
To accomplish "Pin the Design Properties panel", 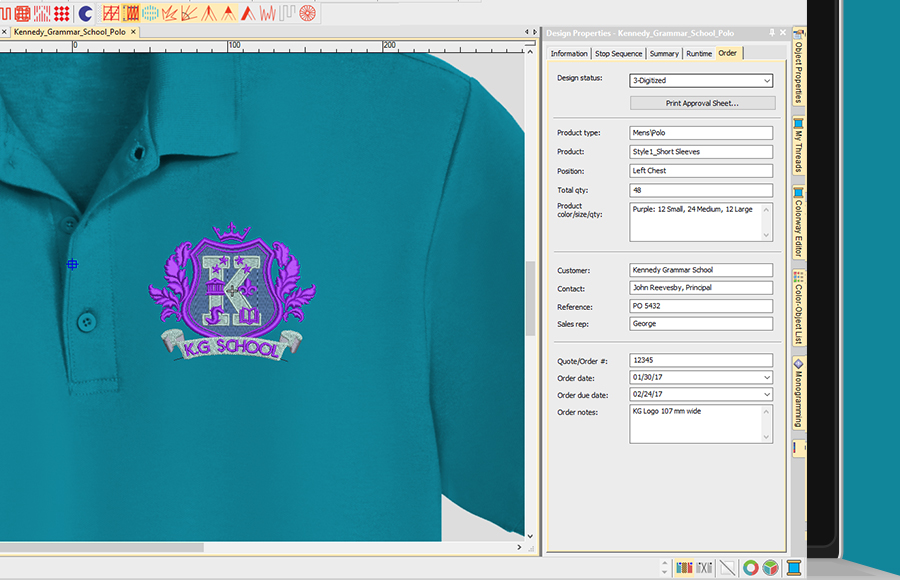I will [771, 32].
